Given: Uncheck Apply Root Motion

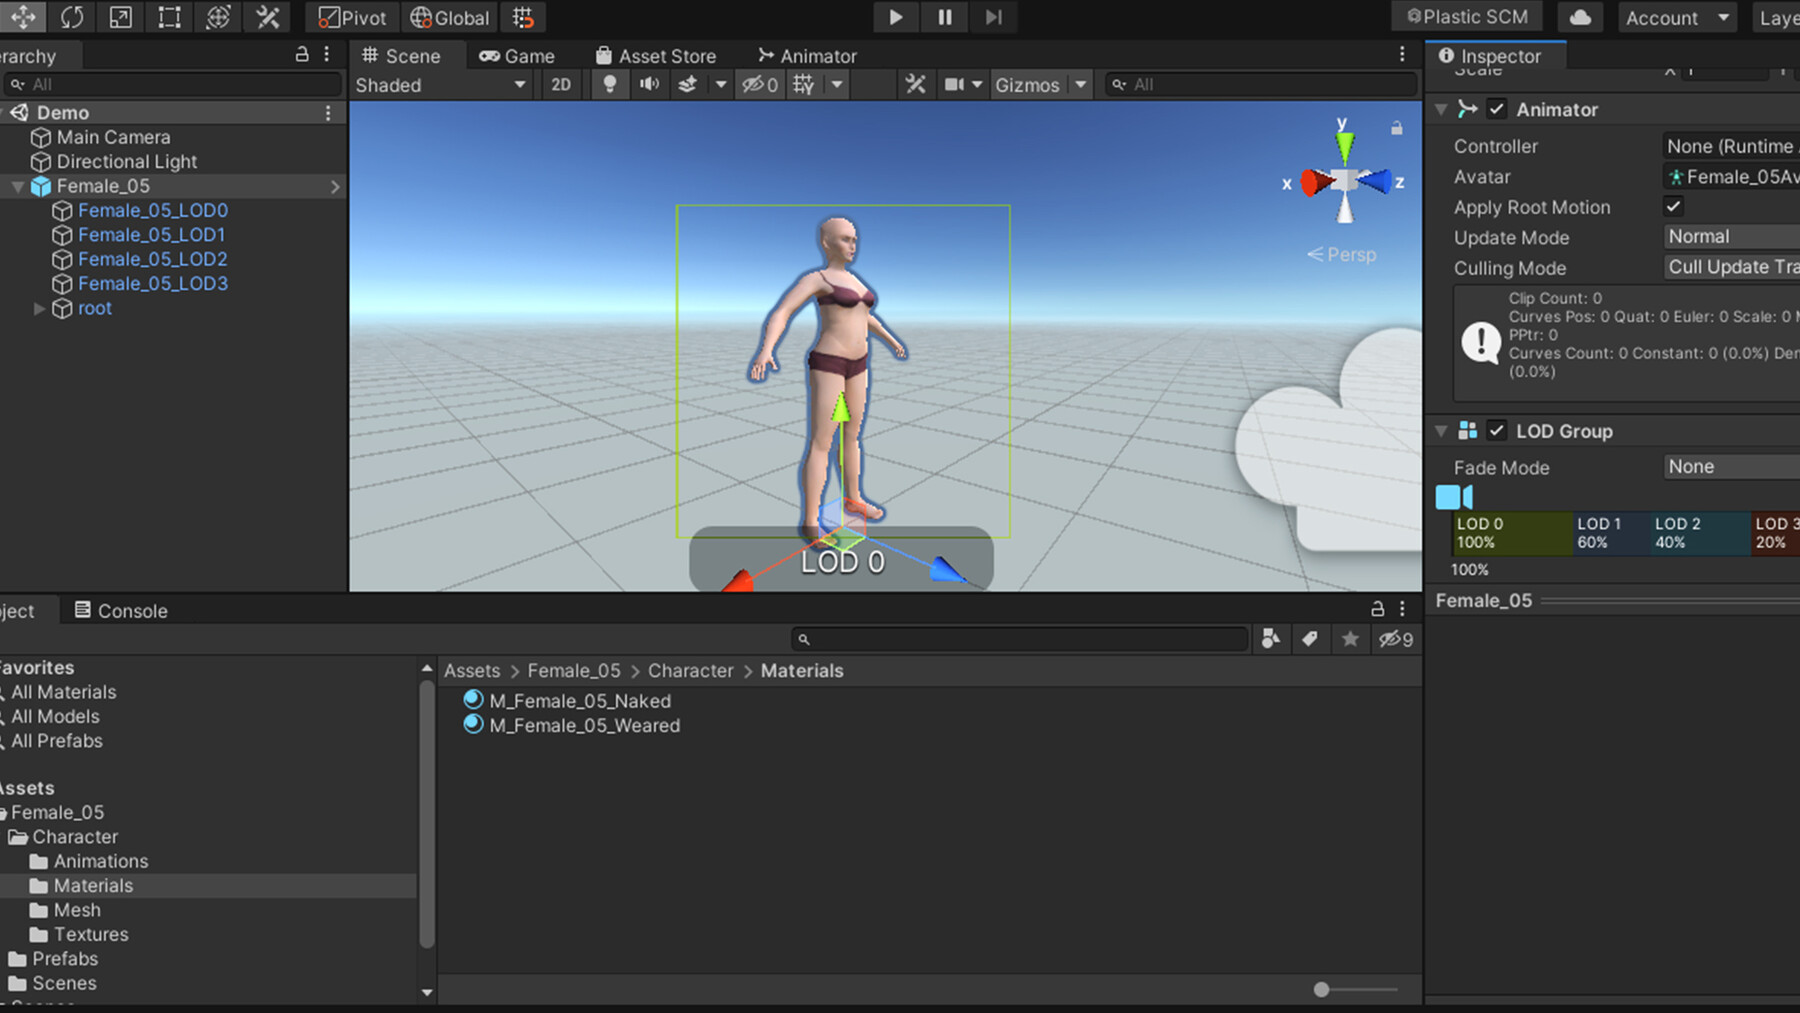Looking at the screenshot, I should click(1673, 207).
